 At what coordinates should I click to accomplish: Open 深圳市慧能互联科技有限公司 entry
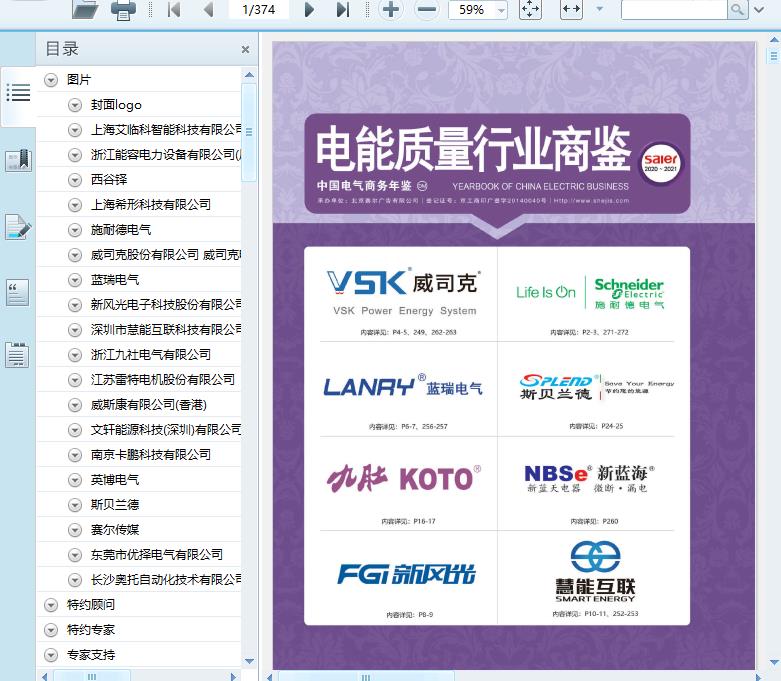tap(166, 329)
